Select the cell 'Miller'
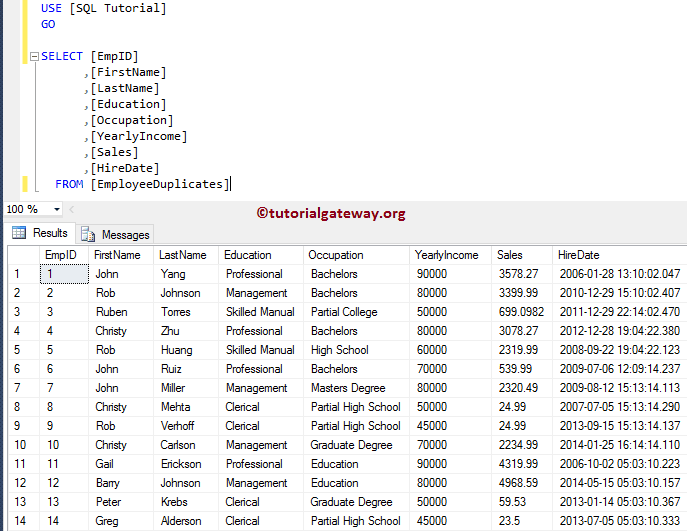This screenshot has height=531, width=687. pos(186,388)
